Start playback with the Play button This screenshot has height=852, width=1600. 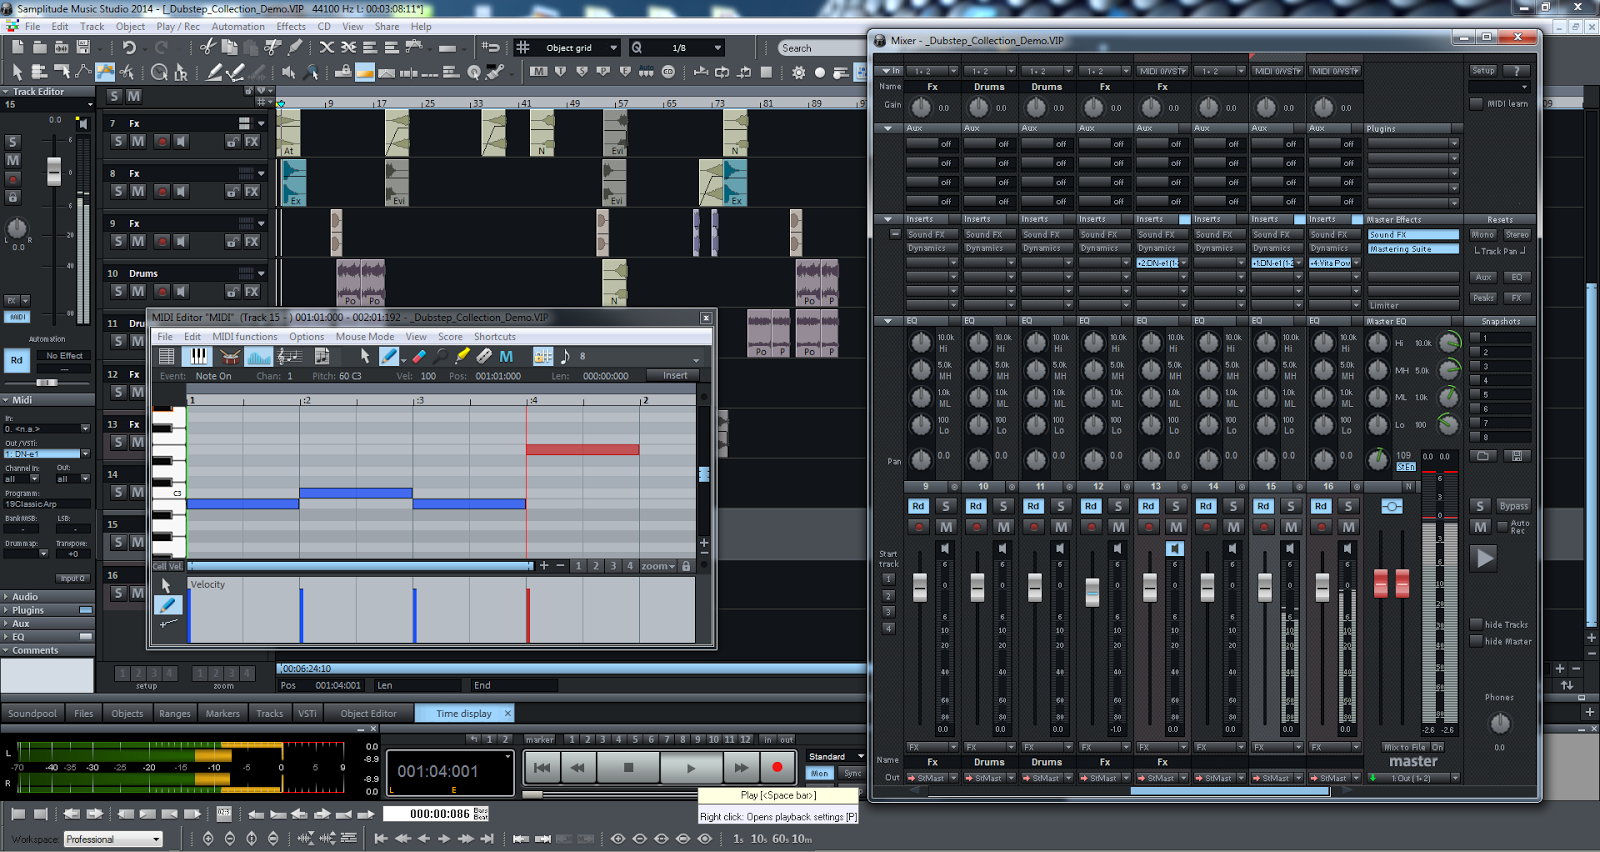(691, 767)
